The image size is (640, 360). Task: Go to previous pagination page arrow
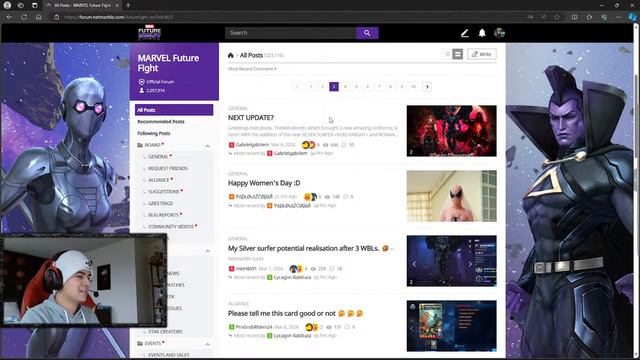(297, 87)
